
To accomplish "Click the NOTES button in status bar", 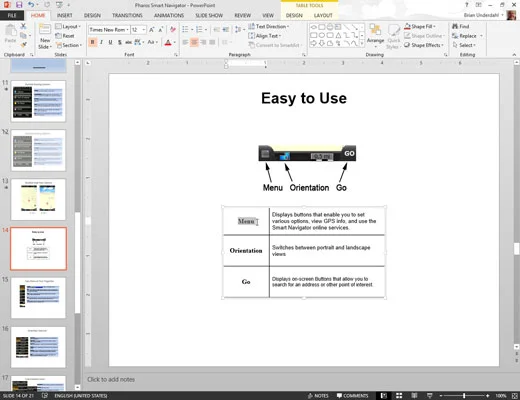I will pyautogui.click(x=318, y=396).
